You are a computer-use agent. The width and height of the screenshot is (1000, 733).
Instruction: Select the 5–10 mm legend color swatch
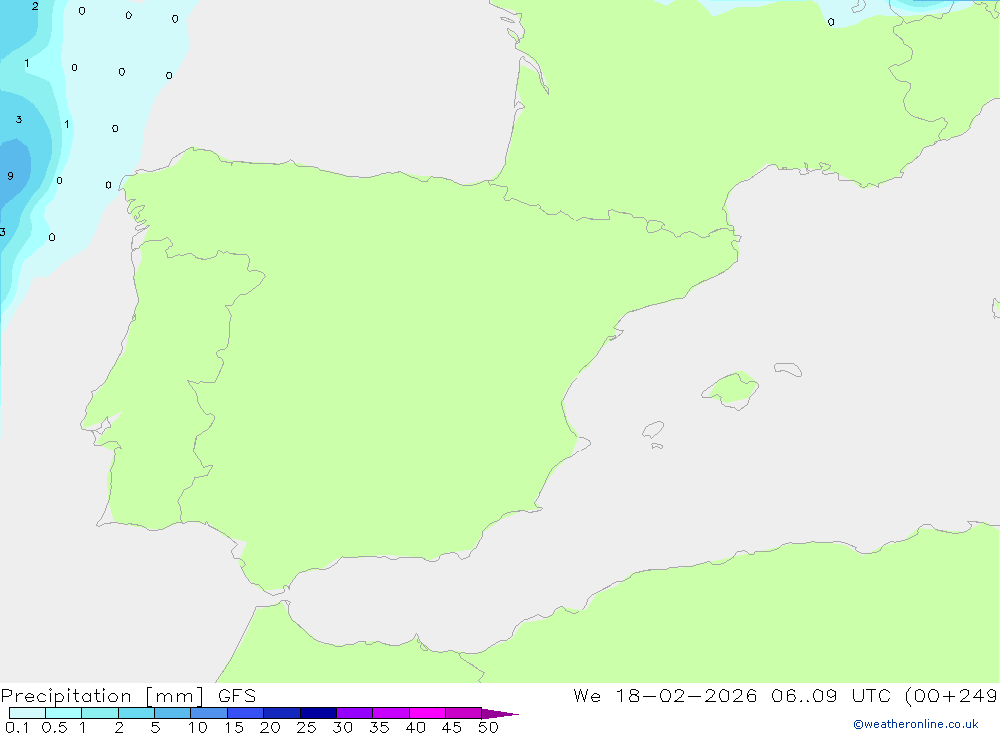[173, 713]
